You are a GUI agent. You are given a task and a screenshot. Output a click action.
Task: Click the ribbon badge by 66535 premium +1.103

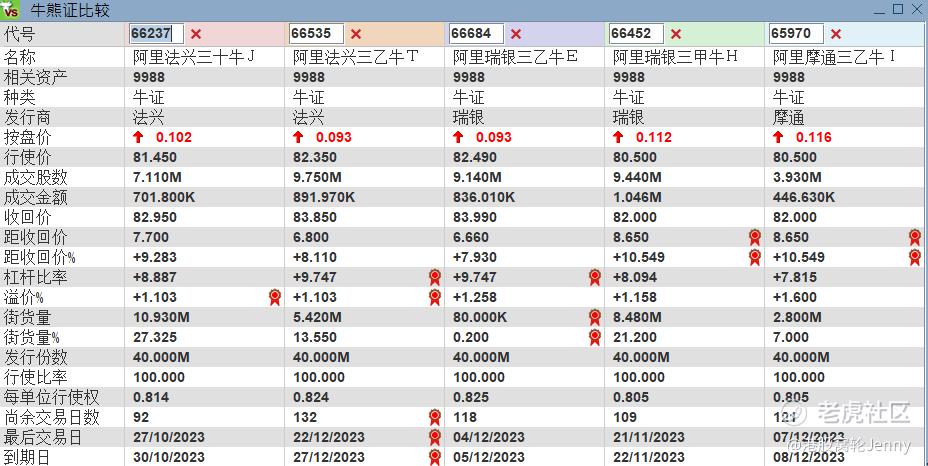pyautogui.click(x=435, y=297)
